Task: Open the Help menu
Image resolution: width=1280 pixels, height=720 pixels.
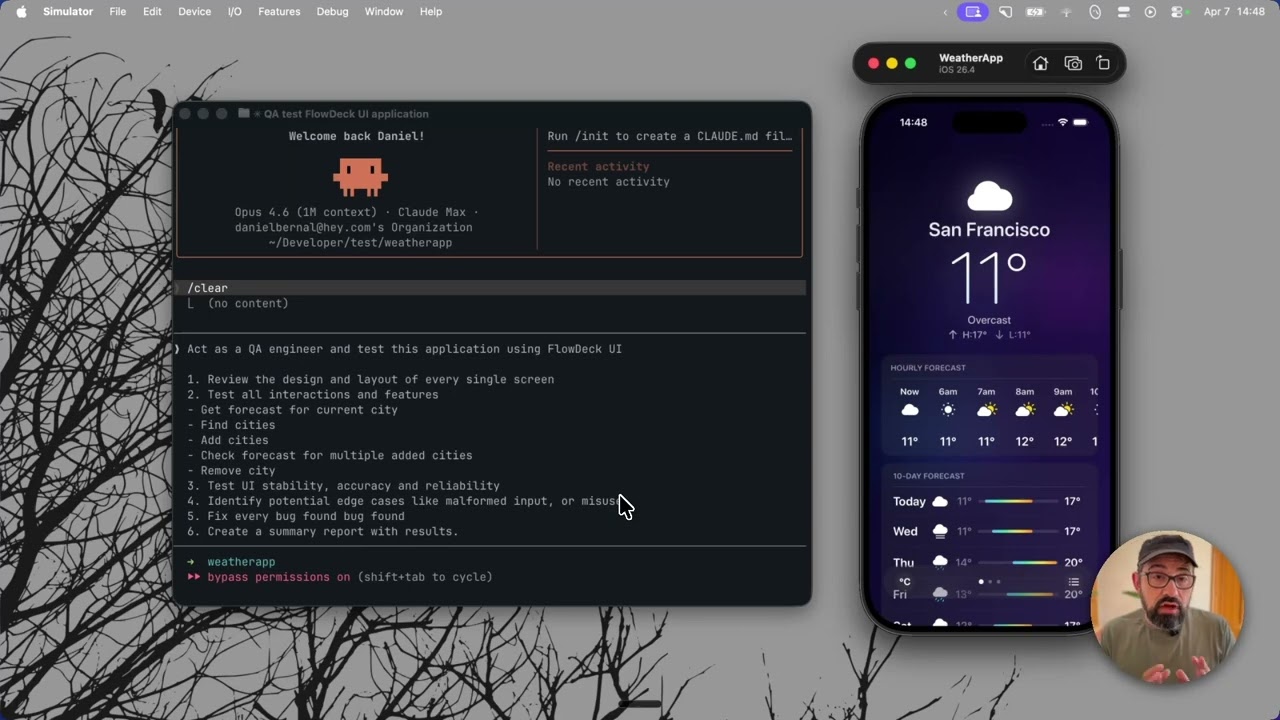Action: 431,12
